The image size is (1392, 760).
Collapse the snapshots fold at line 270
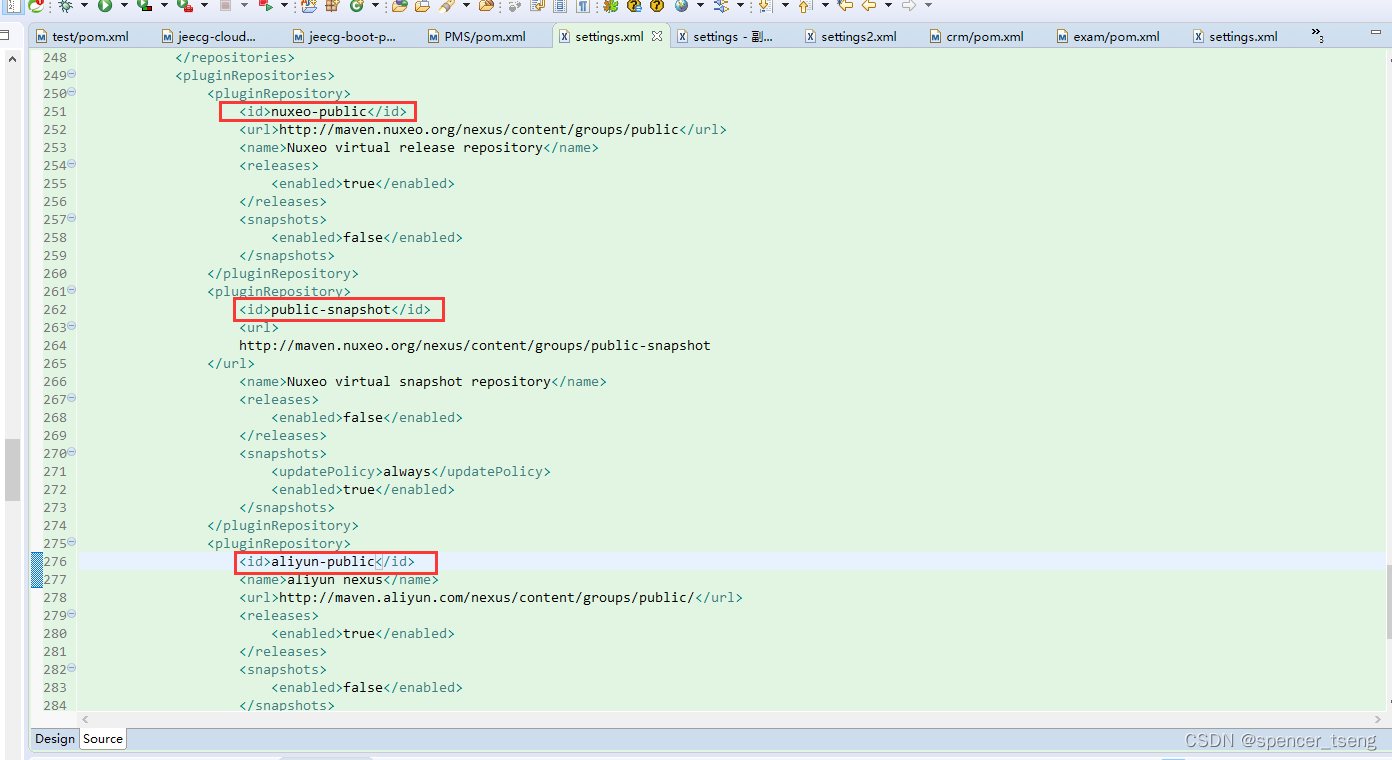point(72,453)
